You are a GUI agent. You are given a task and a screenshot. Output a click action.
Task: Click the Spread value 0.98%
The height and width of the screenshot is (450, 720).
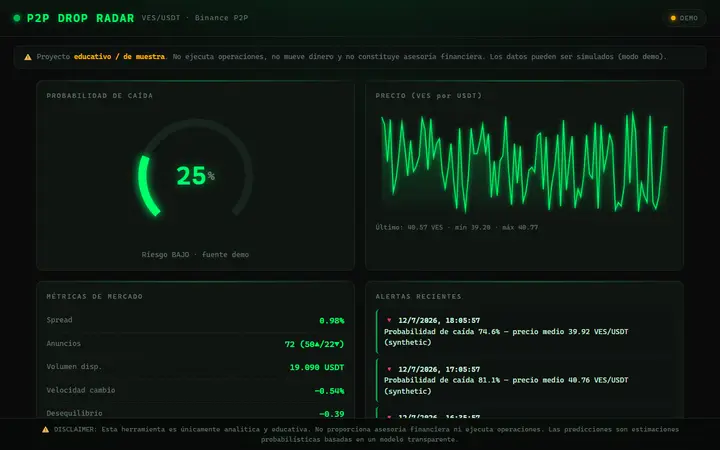[332, 321]
